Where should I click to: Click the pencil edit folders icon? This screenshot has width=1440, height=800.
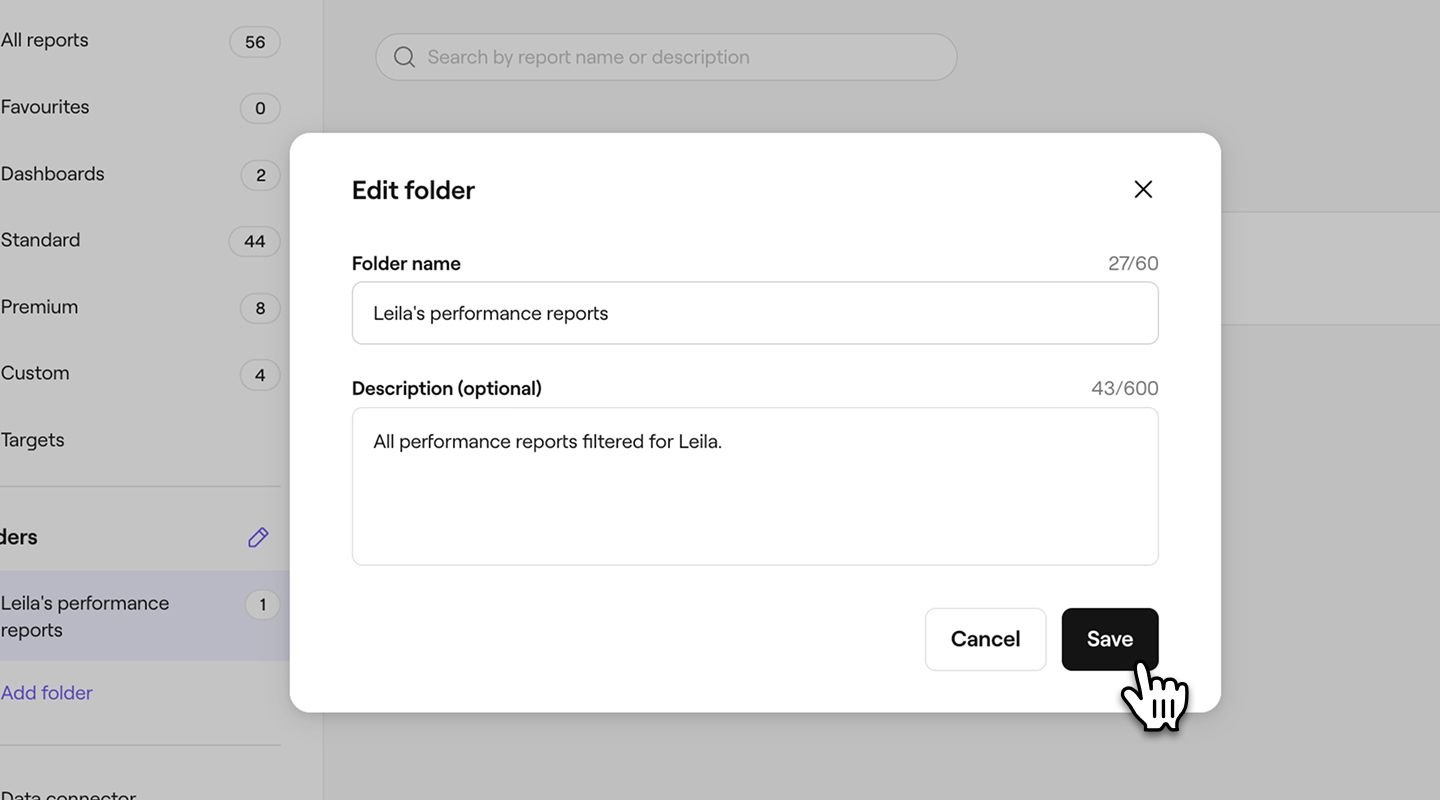258,538
